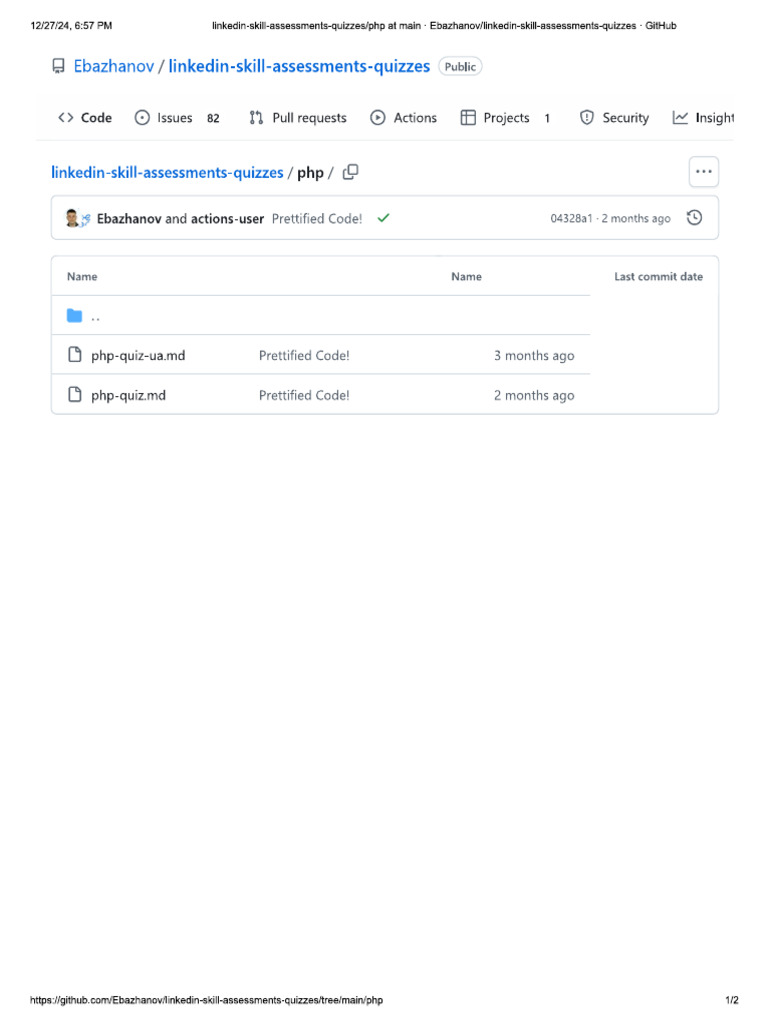Open commit history clock icon
The height and width of the screenshot is (1024, 768).
(x=694, y=218)
